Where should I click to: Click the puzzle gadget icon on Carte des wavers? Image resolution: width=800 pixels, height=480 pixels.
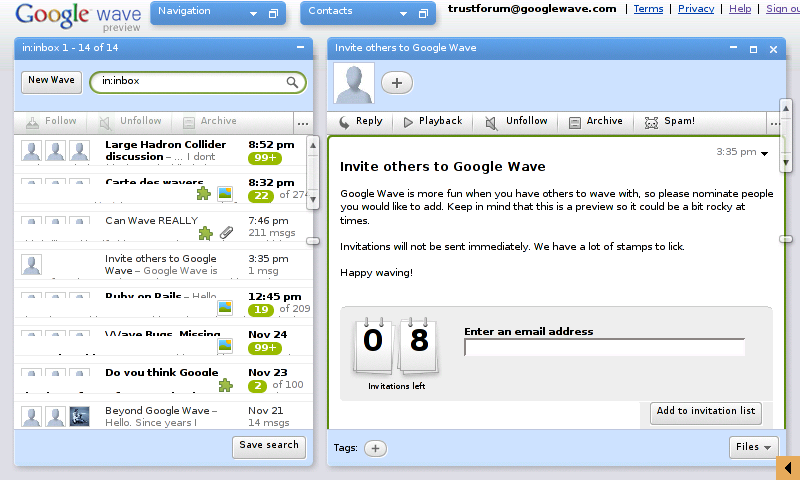(204, 193)
